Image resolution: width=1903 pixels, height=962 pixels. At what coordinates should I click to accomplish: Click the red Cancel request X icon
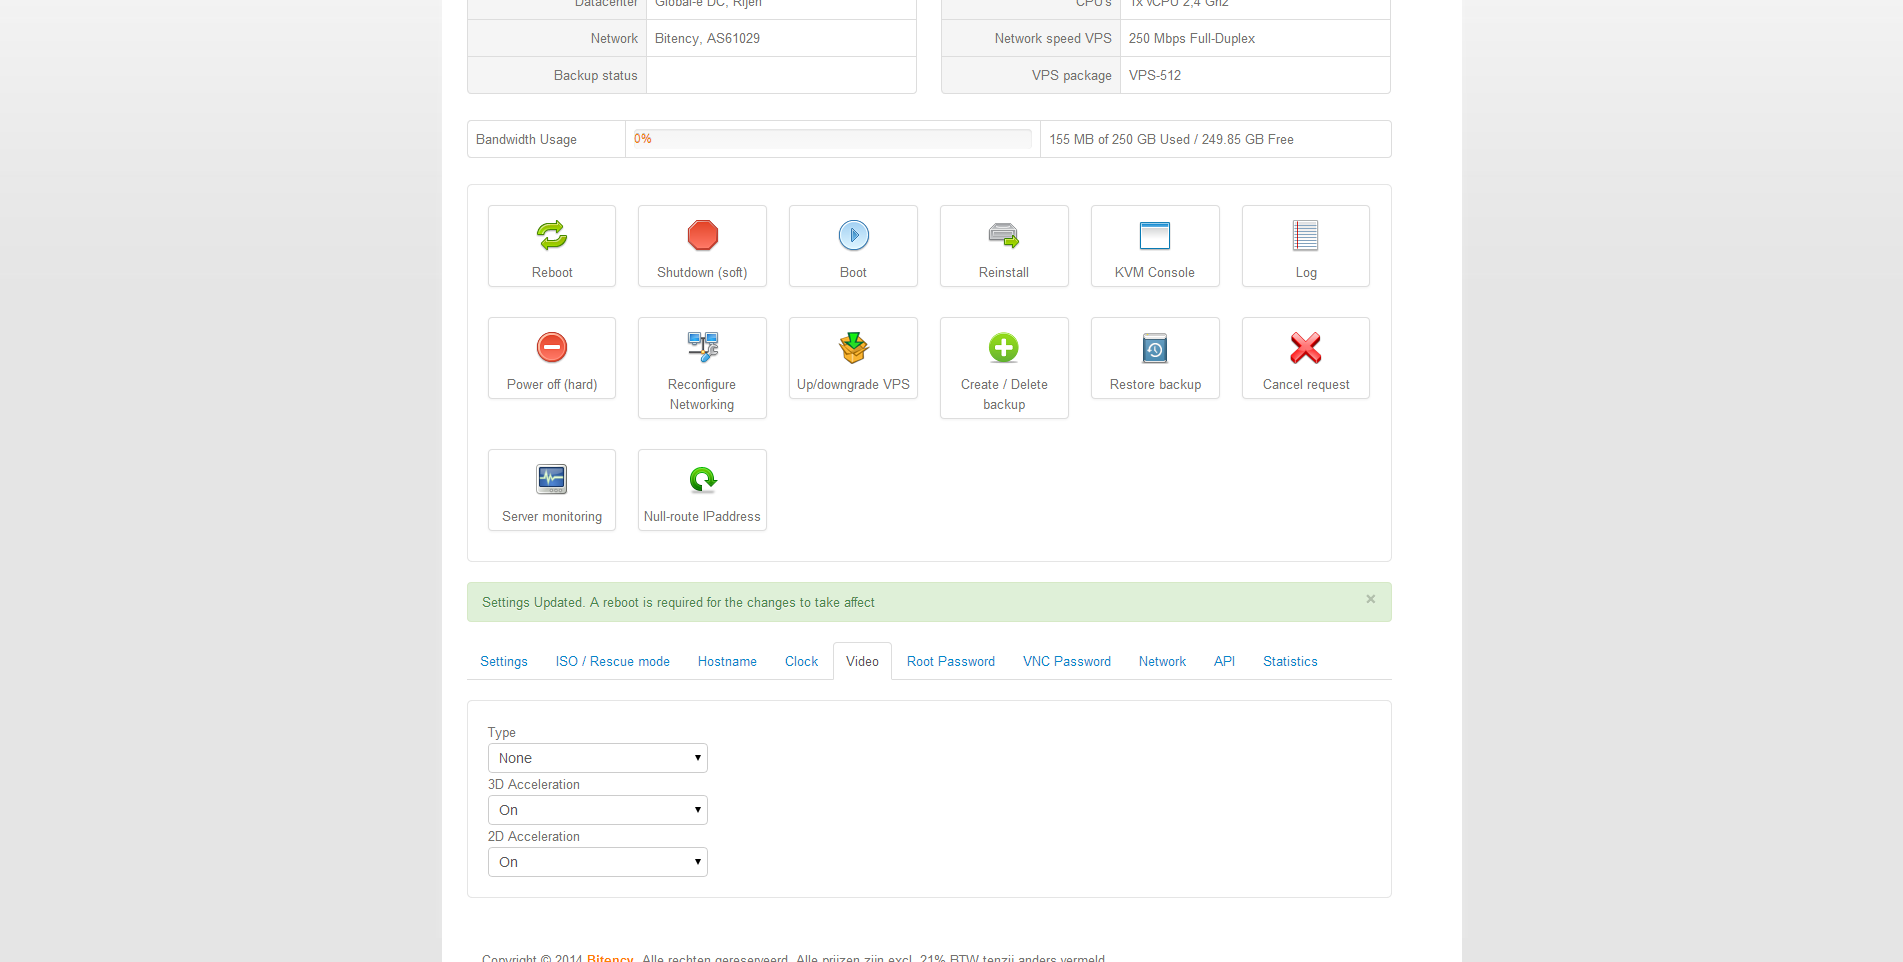tap(1305, 348)
